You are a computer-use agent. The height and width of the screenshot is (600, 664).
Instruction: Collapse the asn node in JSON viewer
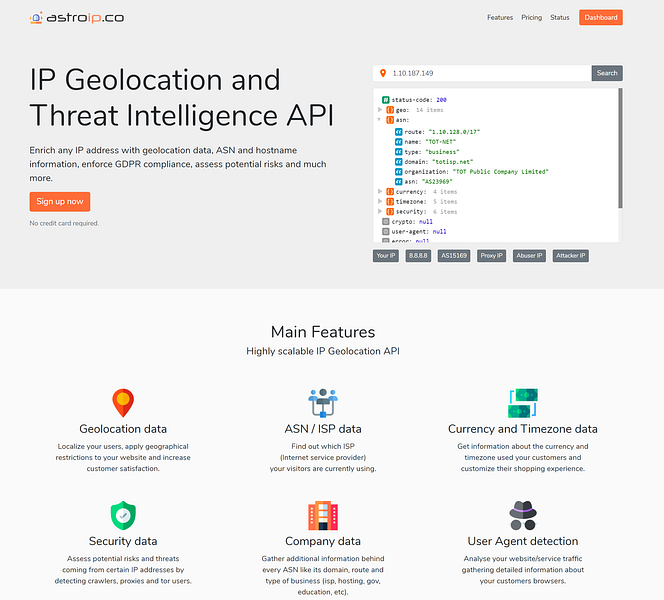click(379, 120)
